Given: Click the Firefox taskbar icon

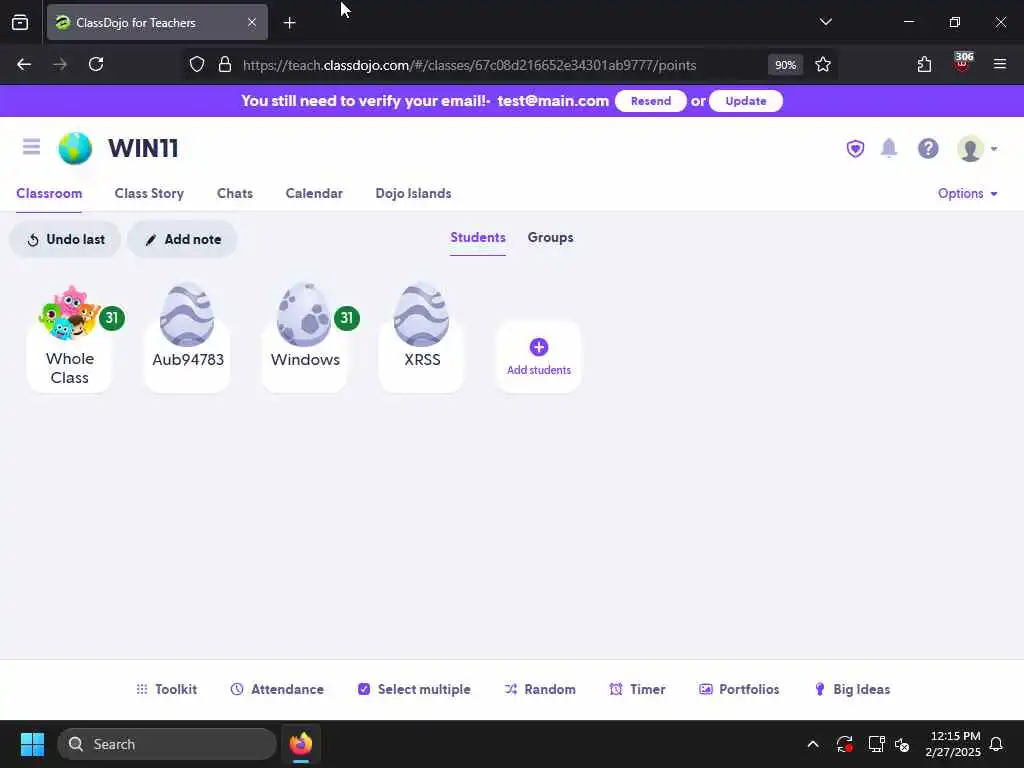Looking at the screenshot, I should coord(301,744).
